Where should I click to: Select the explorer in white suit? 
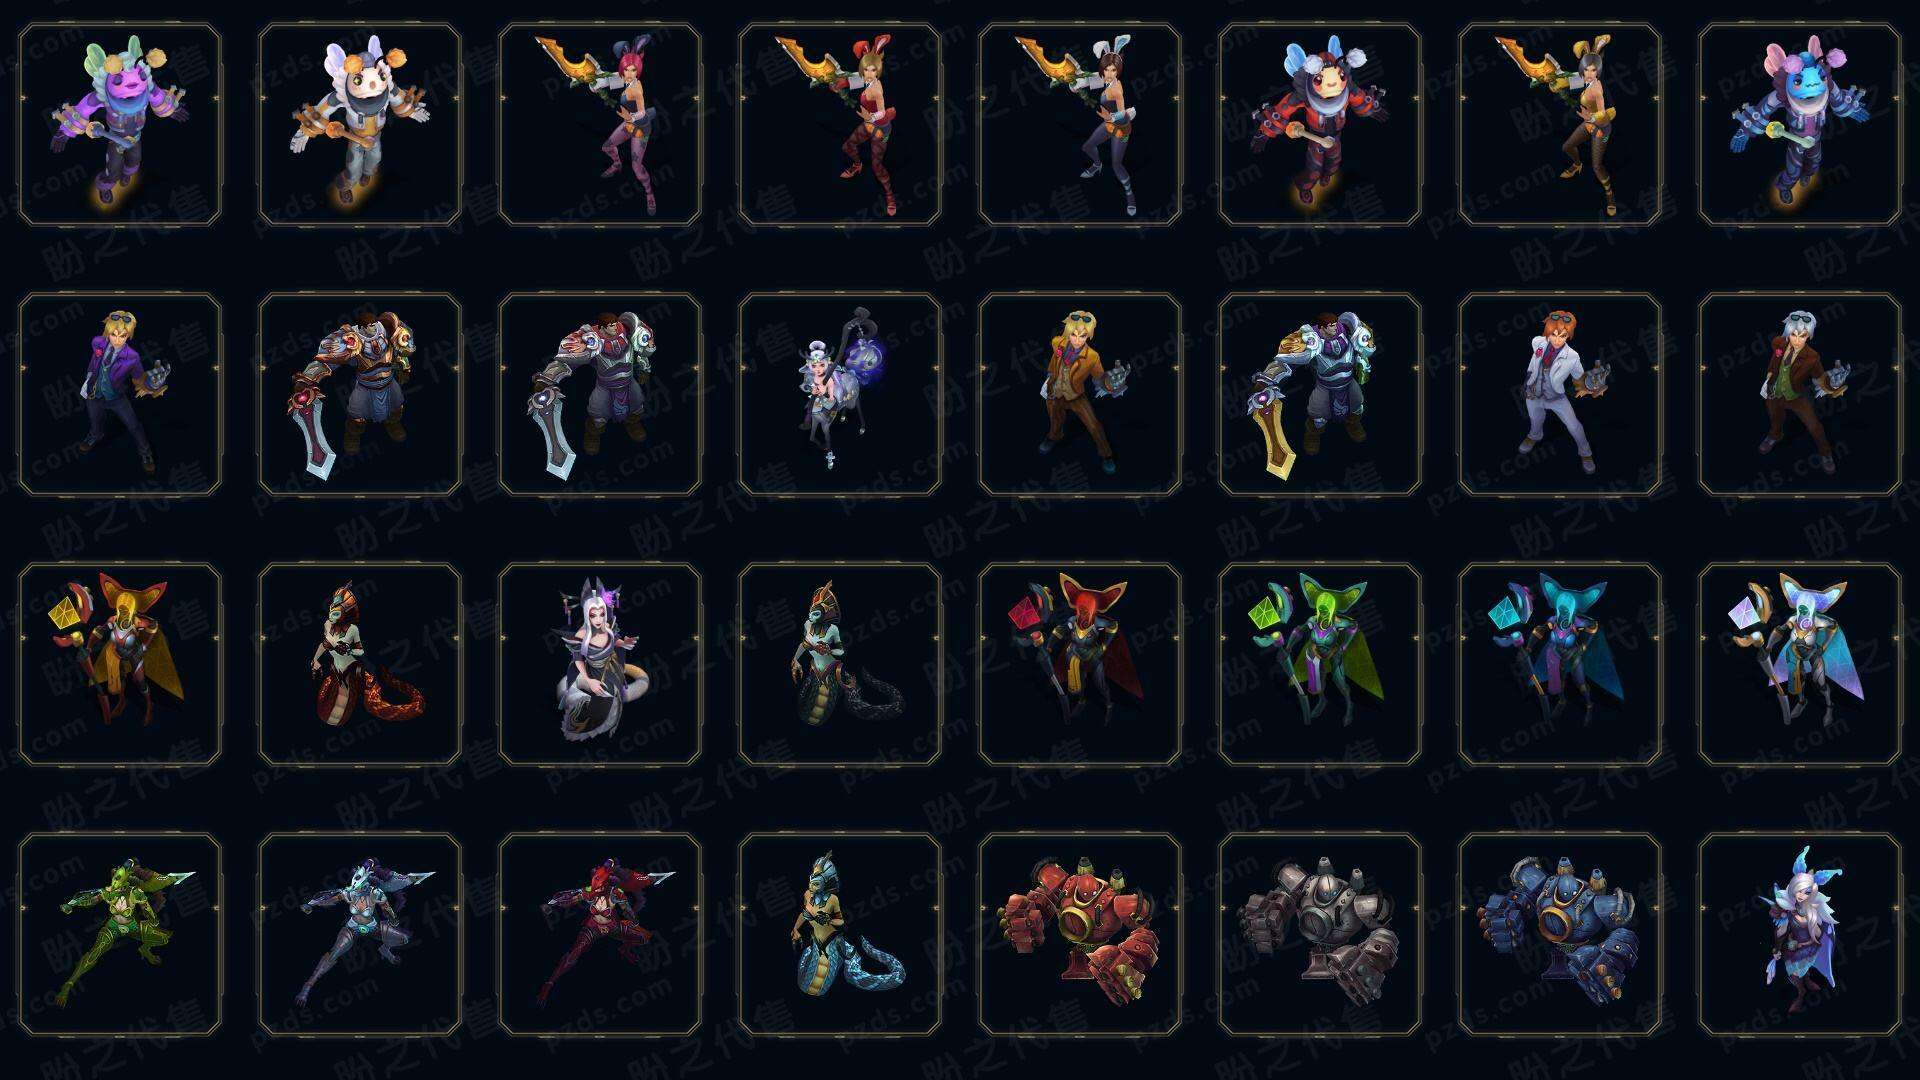coord(1560,394)
